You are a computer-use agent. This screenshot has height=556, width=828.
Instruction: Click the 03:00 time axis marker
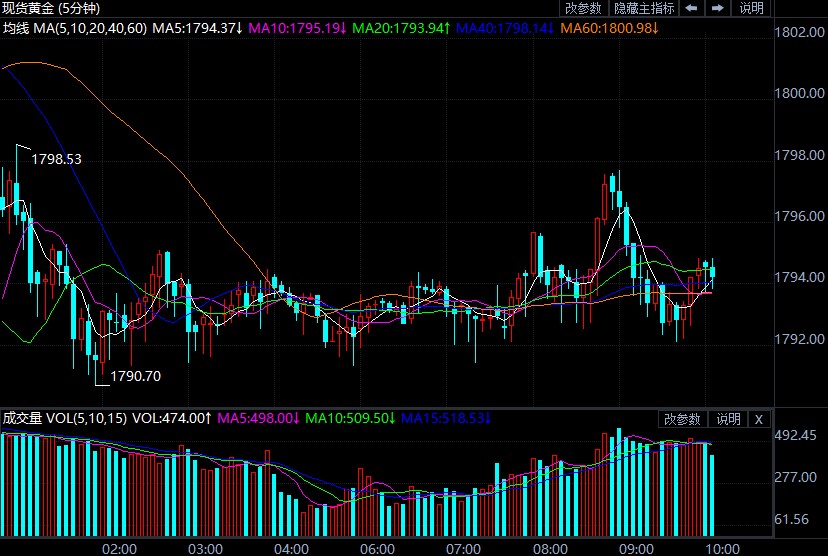[205, 549]
